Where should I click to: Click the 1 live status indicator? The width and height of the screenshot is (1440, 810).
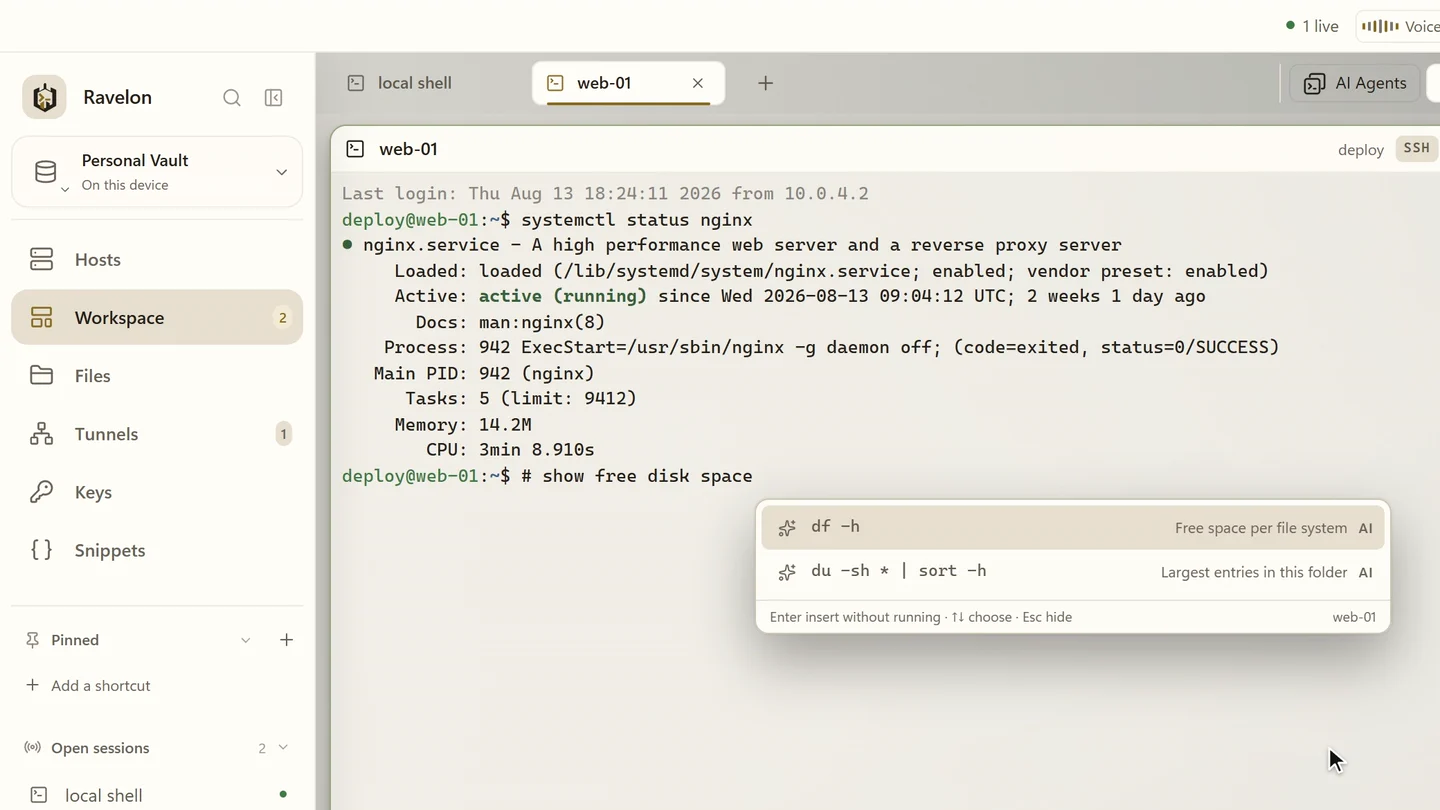point(1312,26)
